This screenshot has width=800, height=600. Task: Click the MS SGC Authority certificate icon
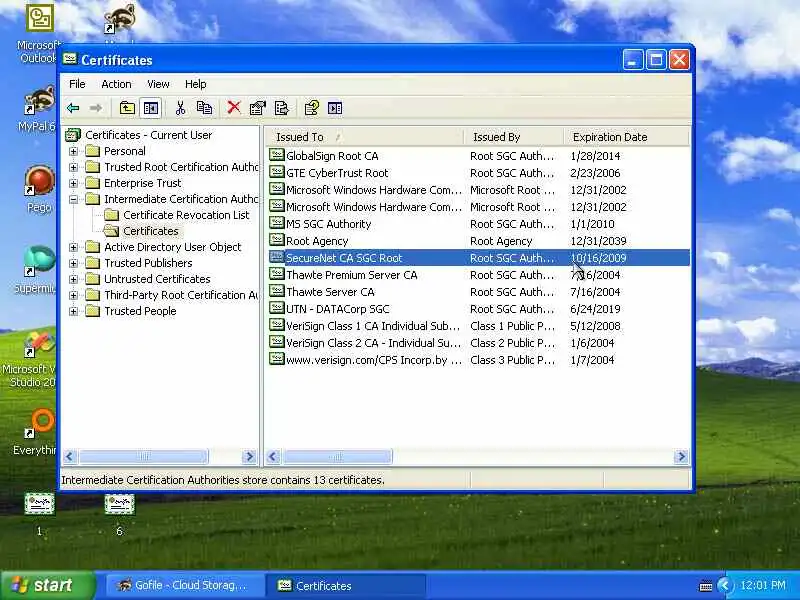pos(277,223)
